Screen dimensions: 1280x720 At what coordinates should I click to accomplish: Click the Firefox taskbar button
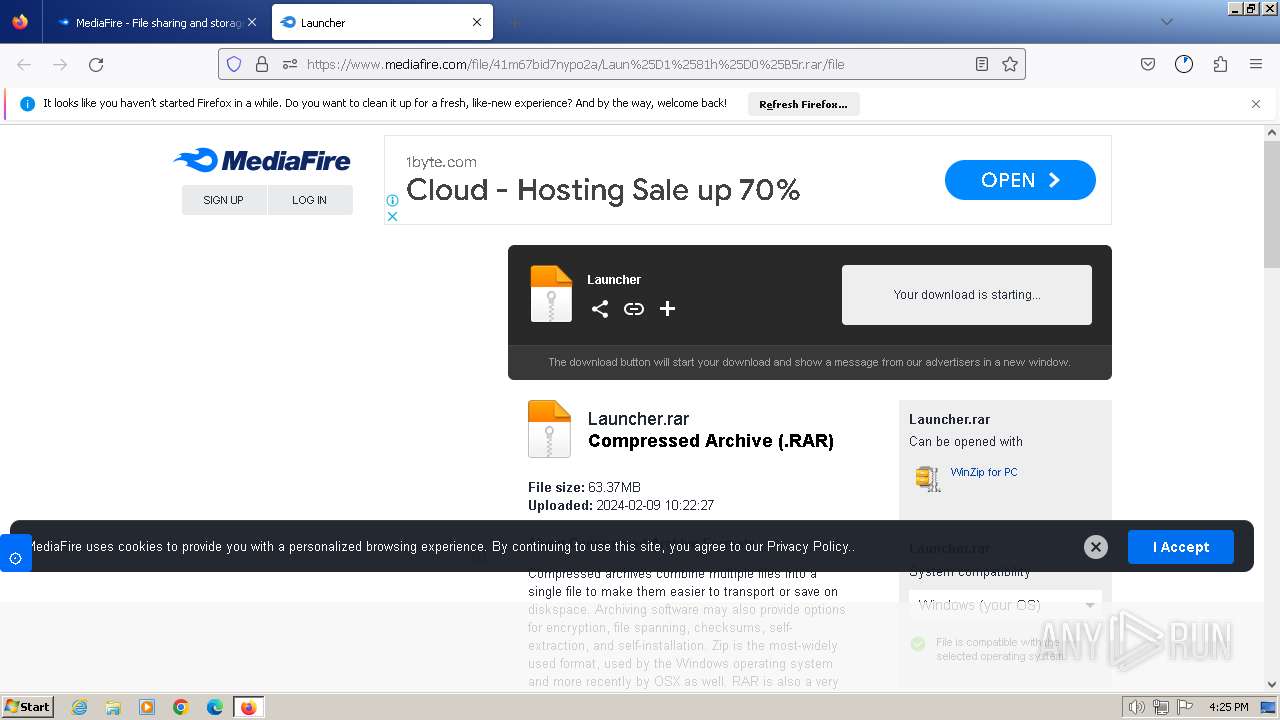[248, 707]
